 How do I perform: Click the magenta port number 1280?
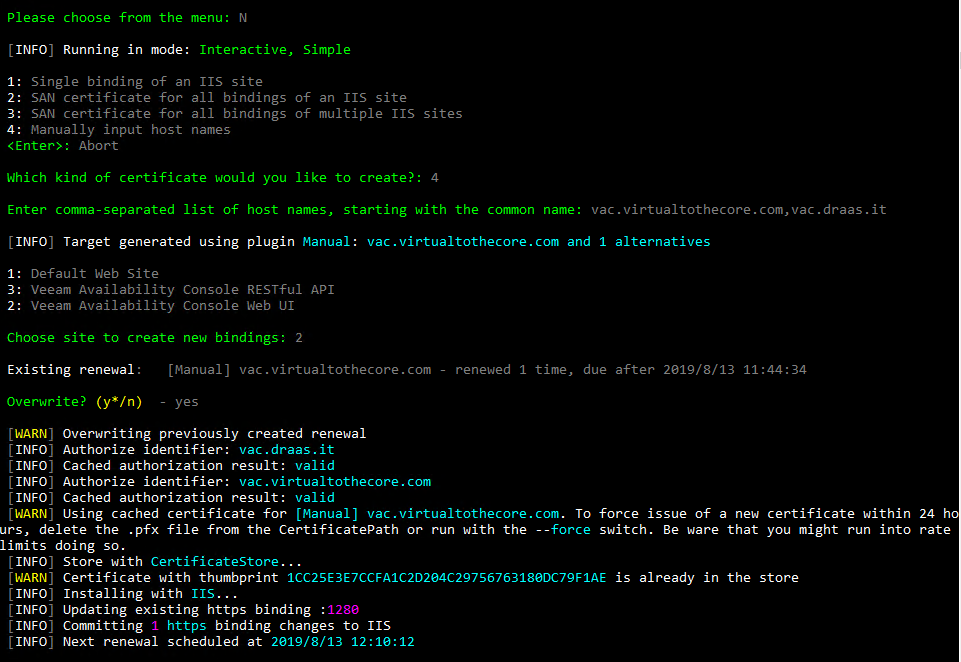click(343, 610)
